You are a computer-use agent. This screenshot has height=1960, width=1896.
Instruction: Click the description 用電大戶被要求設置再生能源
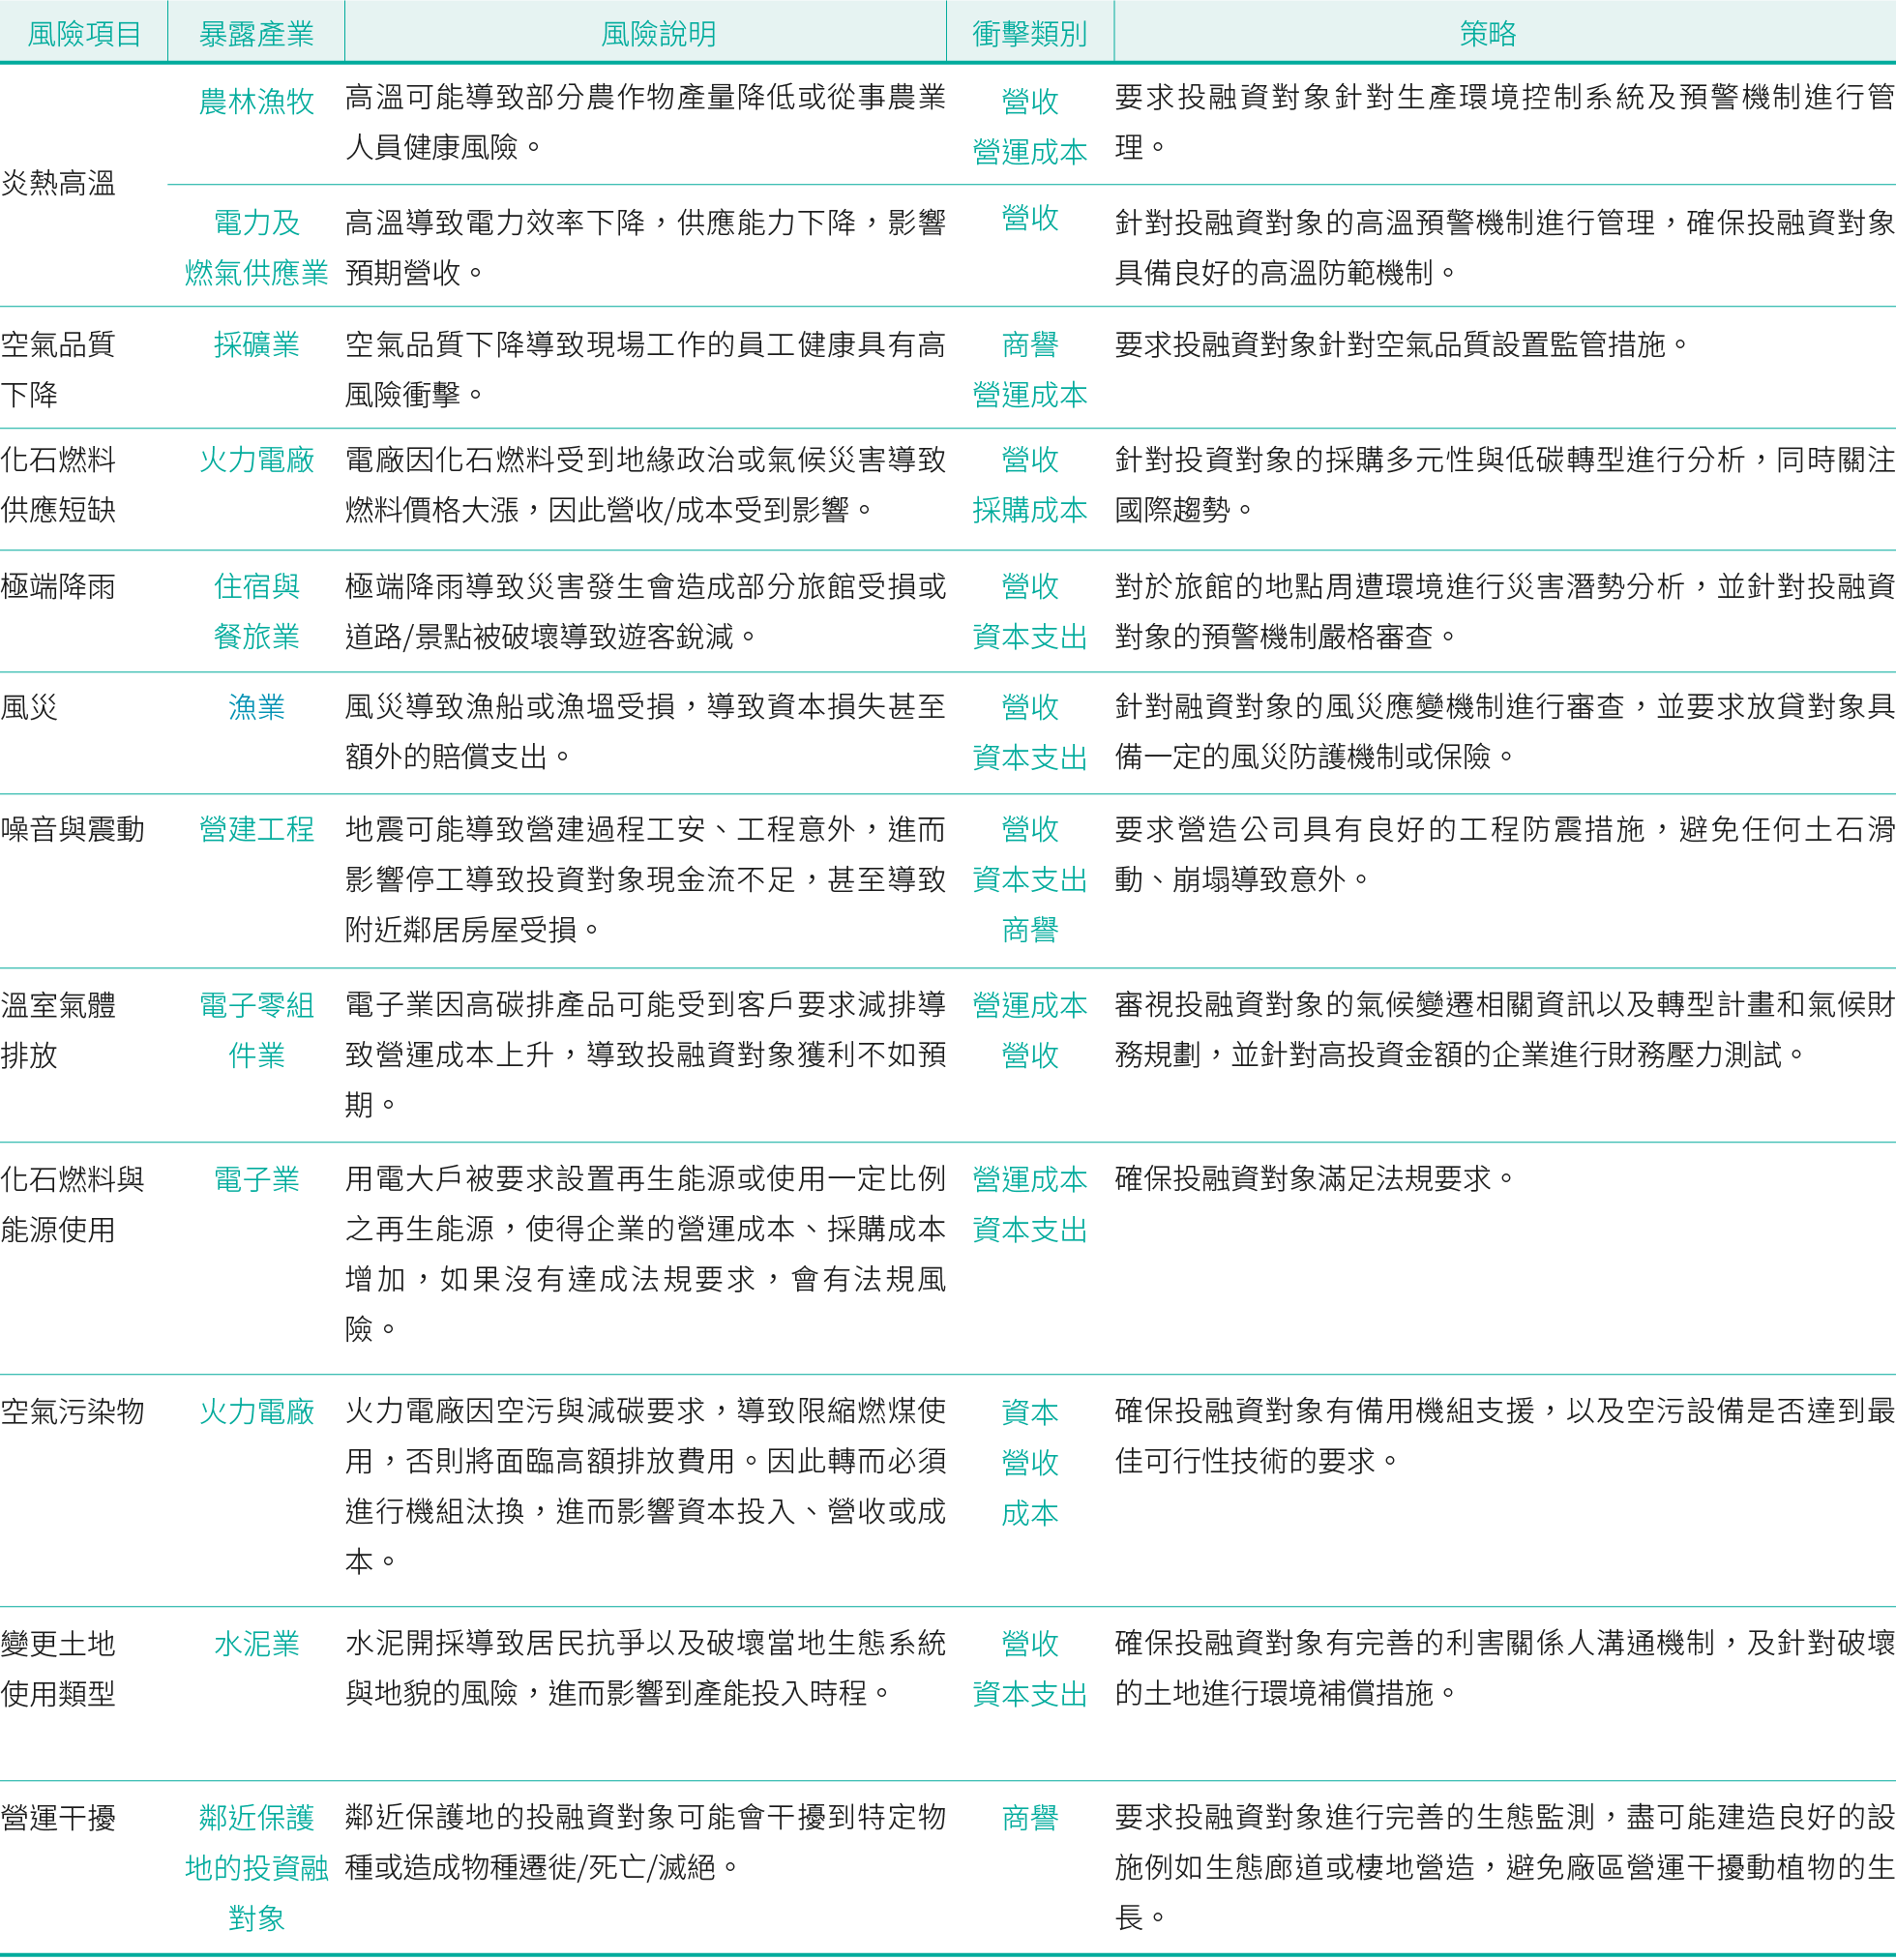[x=645, y=1253]
